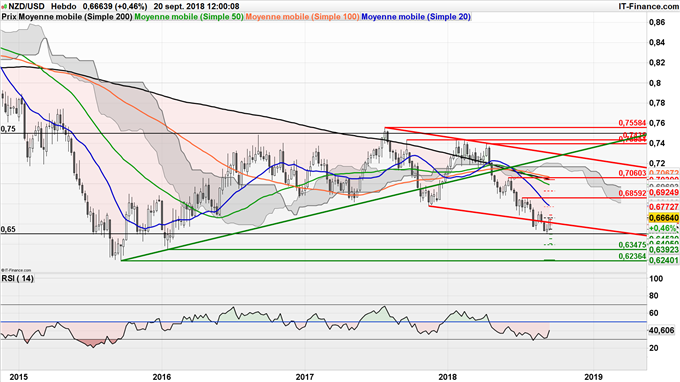Toggle the orange Moyenne mobile (Simple 100) legend
The image size is (680, 382).
coord(302,17)
